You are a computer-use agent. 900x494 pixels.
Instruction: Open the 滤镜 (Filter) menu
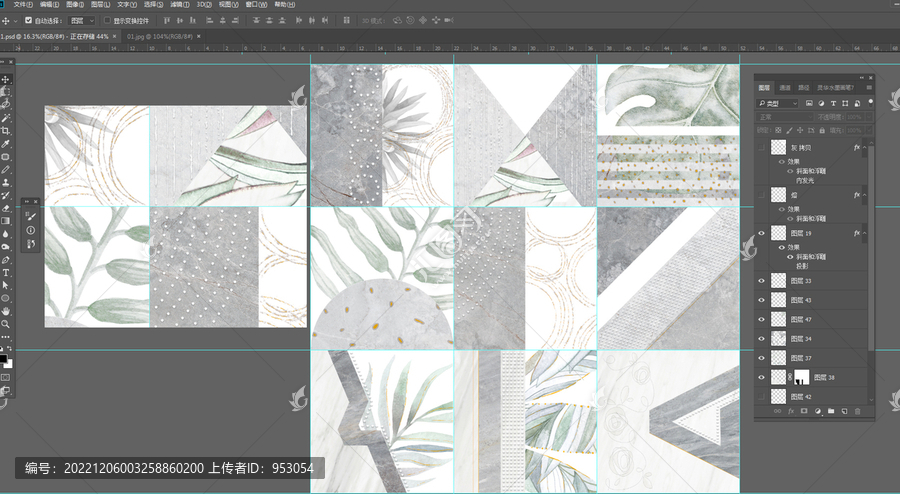click(x=180, y=4)
